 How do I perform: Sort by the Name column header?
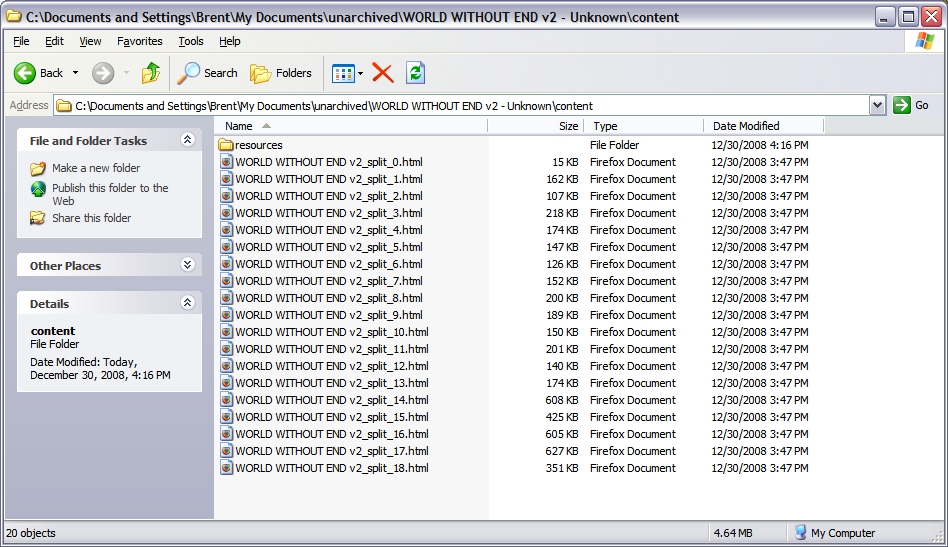click(351, 126)
